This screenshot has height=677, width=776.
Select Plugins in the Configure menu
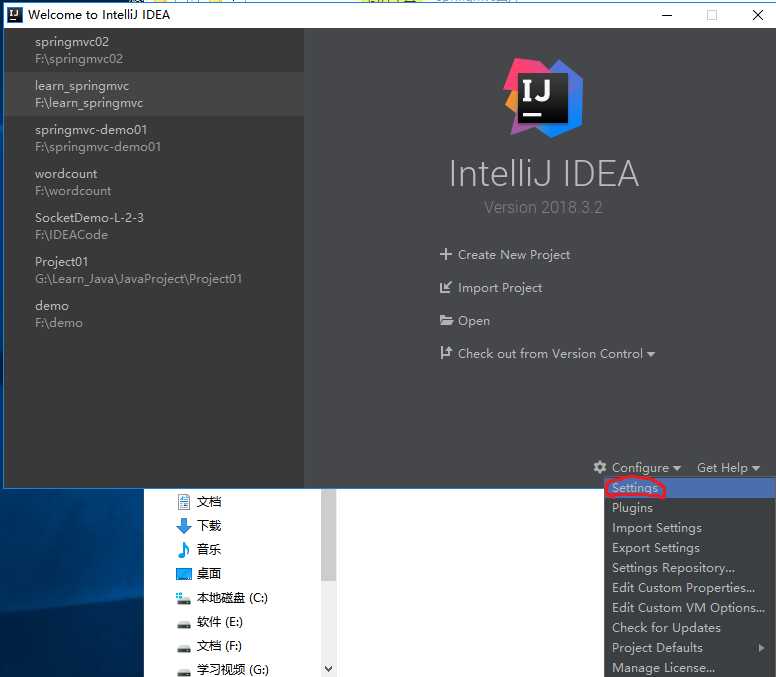tap(690, 507)
